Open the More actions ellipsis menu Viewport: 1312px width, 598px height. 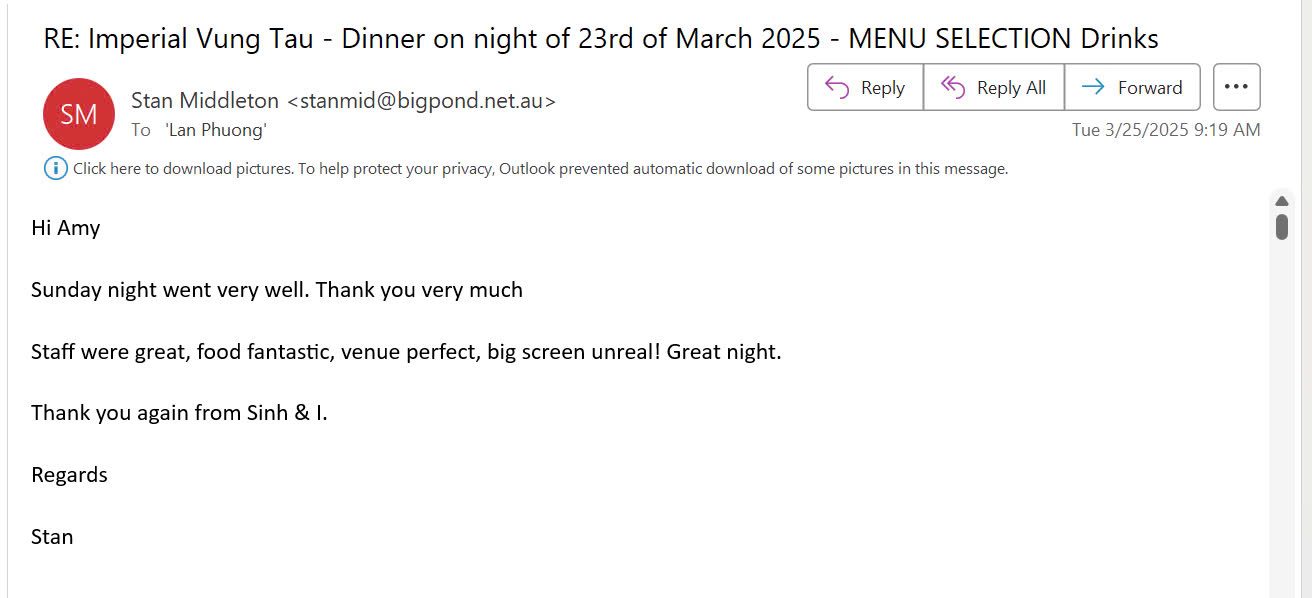1236,87
